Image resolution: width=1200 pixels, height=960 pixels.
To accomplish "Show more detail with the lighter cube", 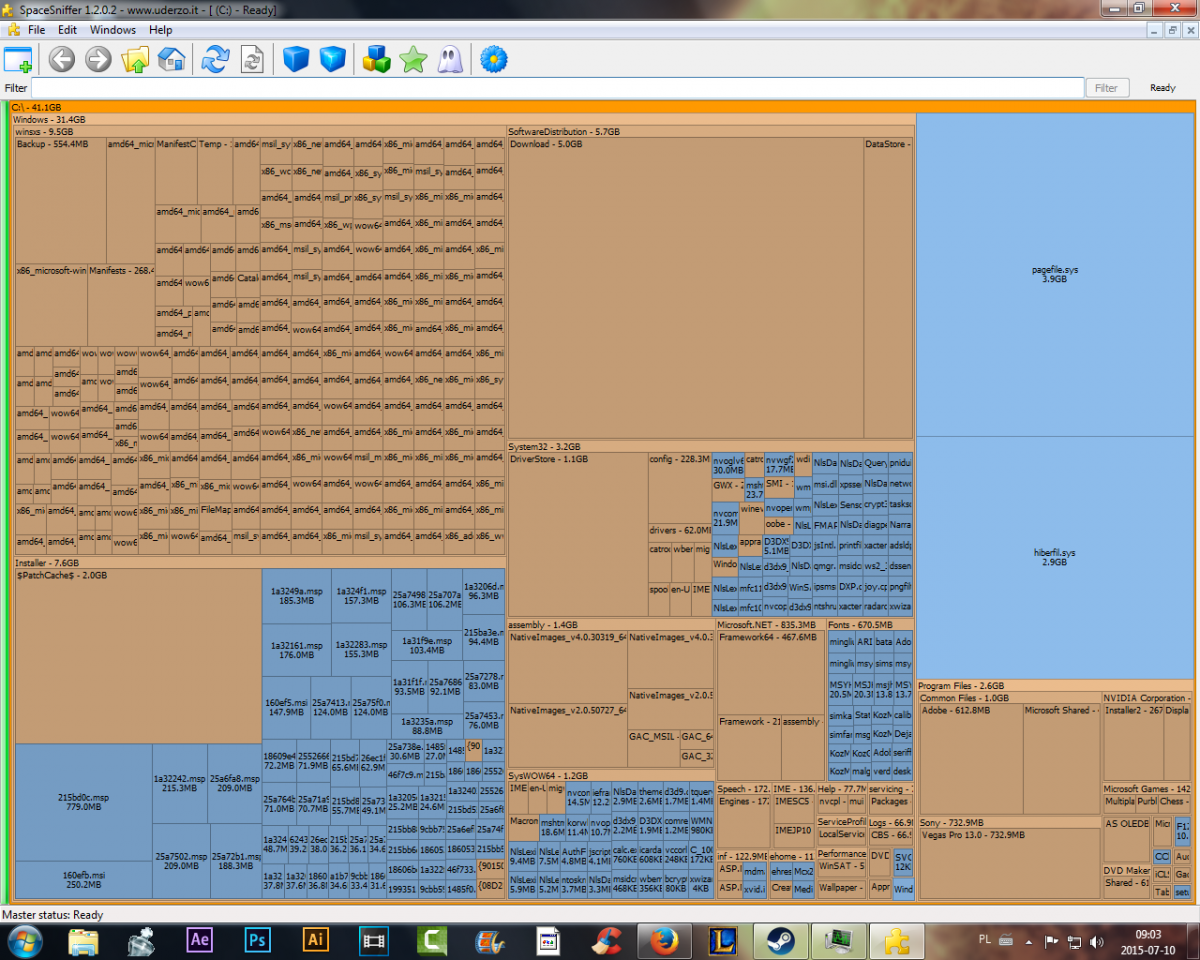I will (332, 59).
